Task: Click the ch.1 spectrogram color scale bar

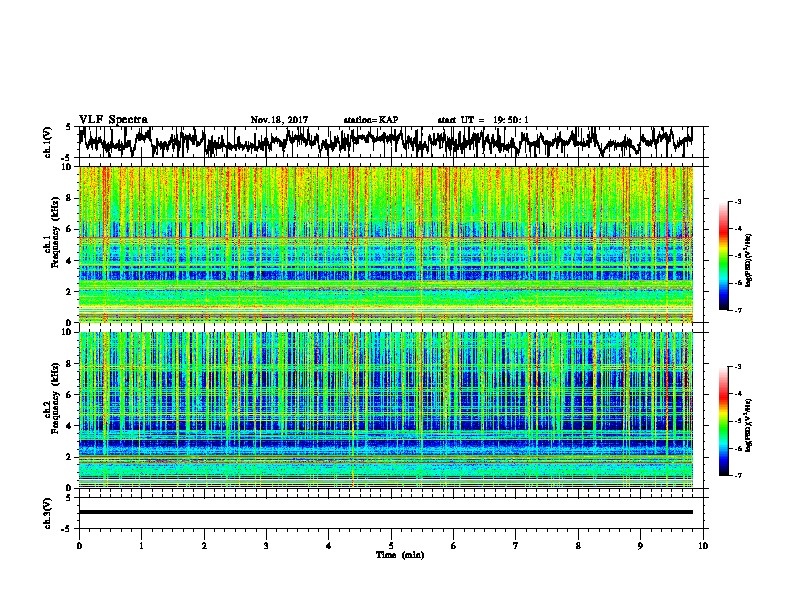Action: click(x=723, y=256)
